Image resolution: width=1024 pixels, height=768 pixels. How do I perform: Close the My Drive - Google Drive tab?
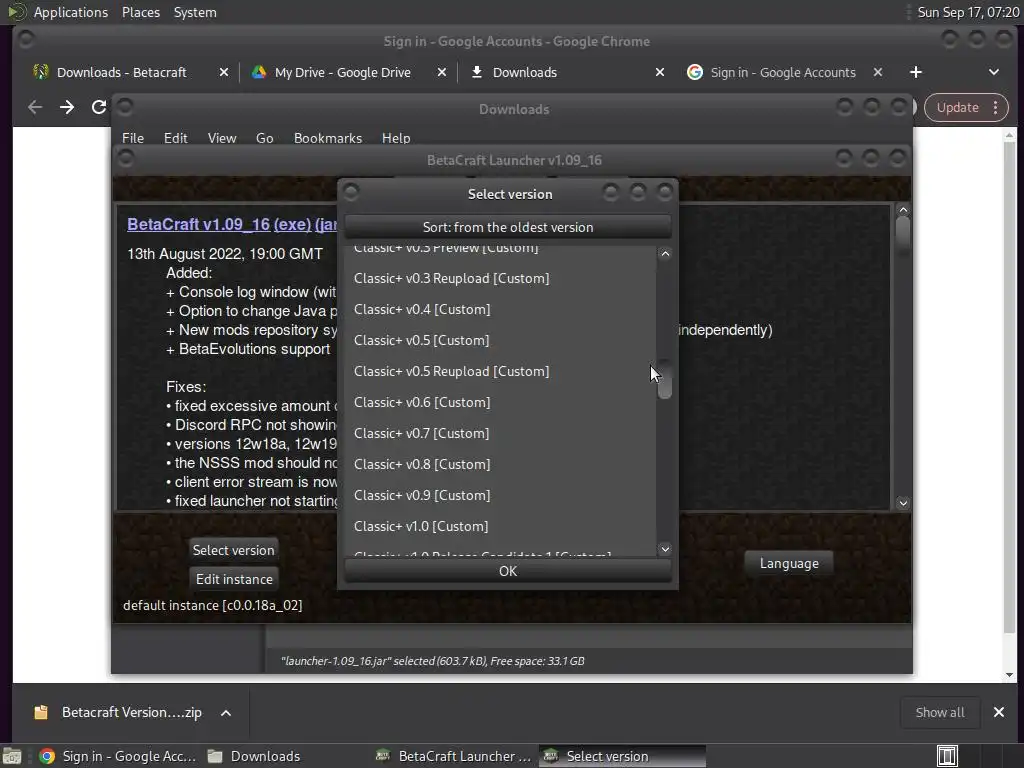(442, 72)
